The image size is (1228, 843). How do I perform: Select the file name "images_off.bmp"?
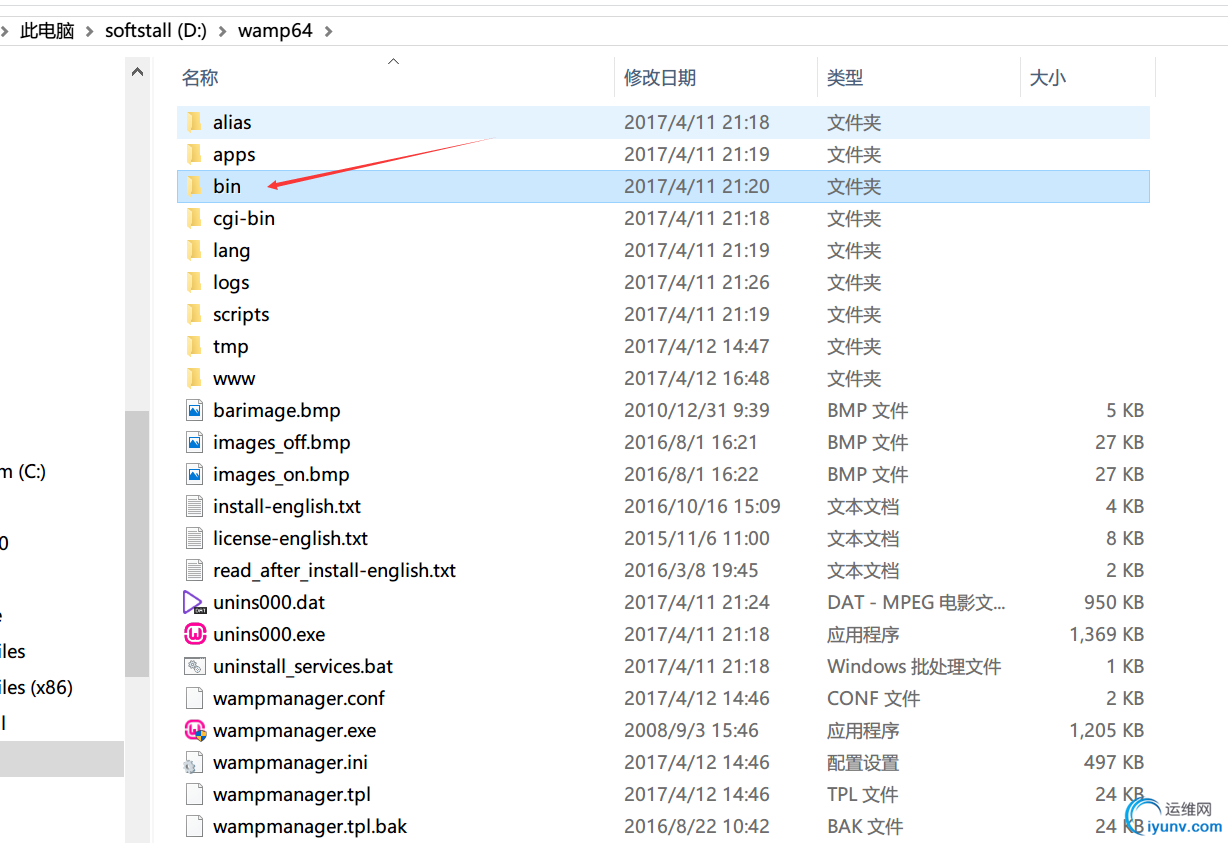click(x=282, y=442)
